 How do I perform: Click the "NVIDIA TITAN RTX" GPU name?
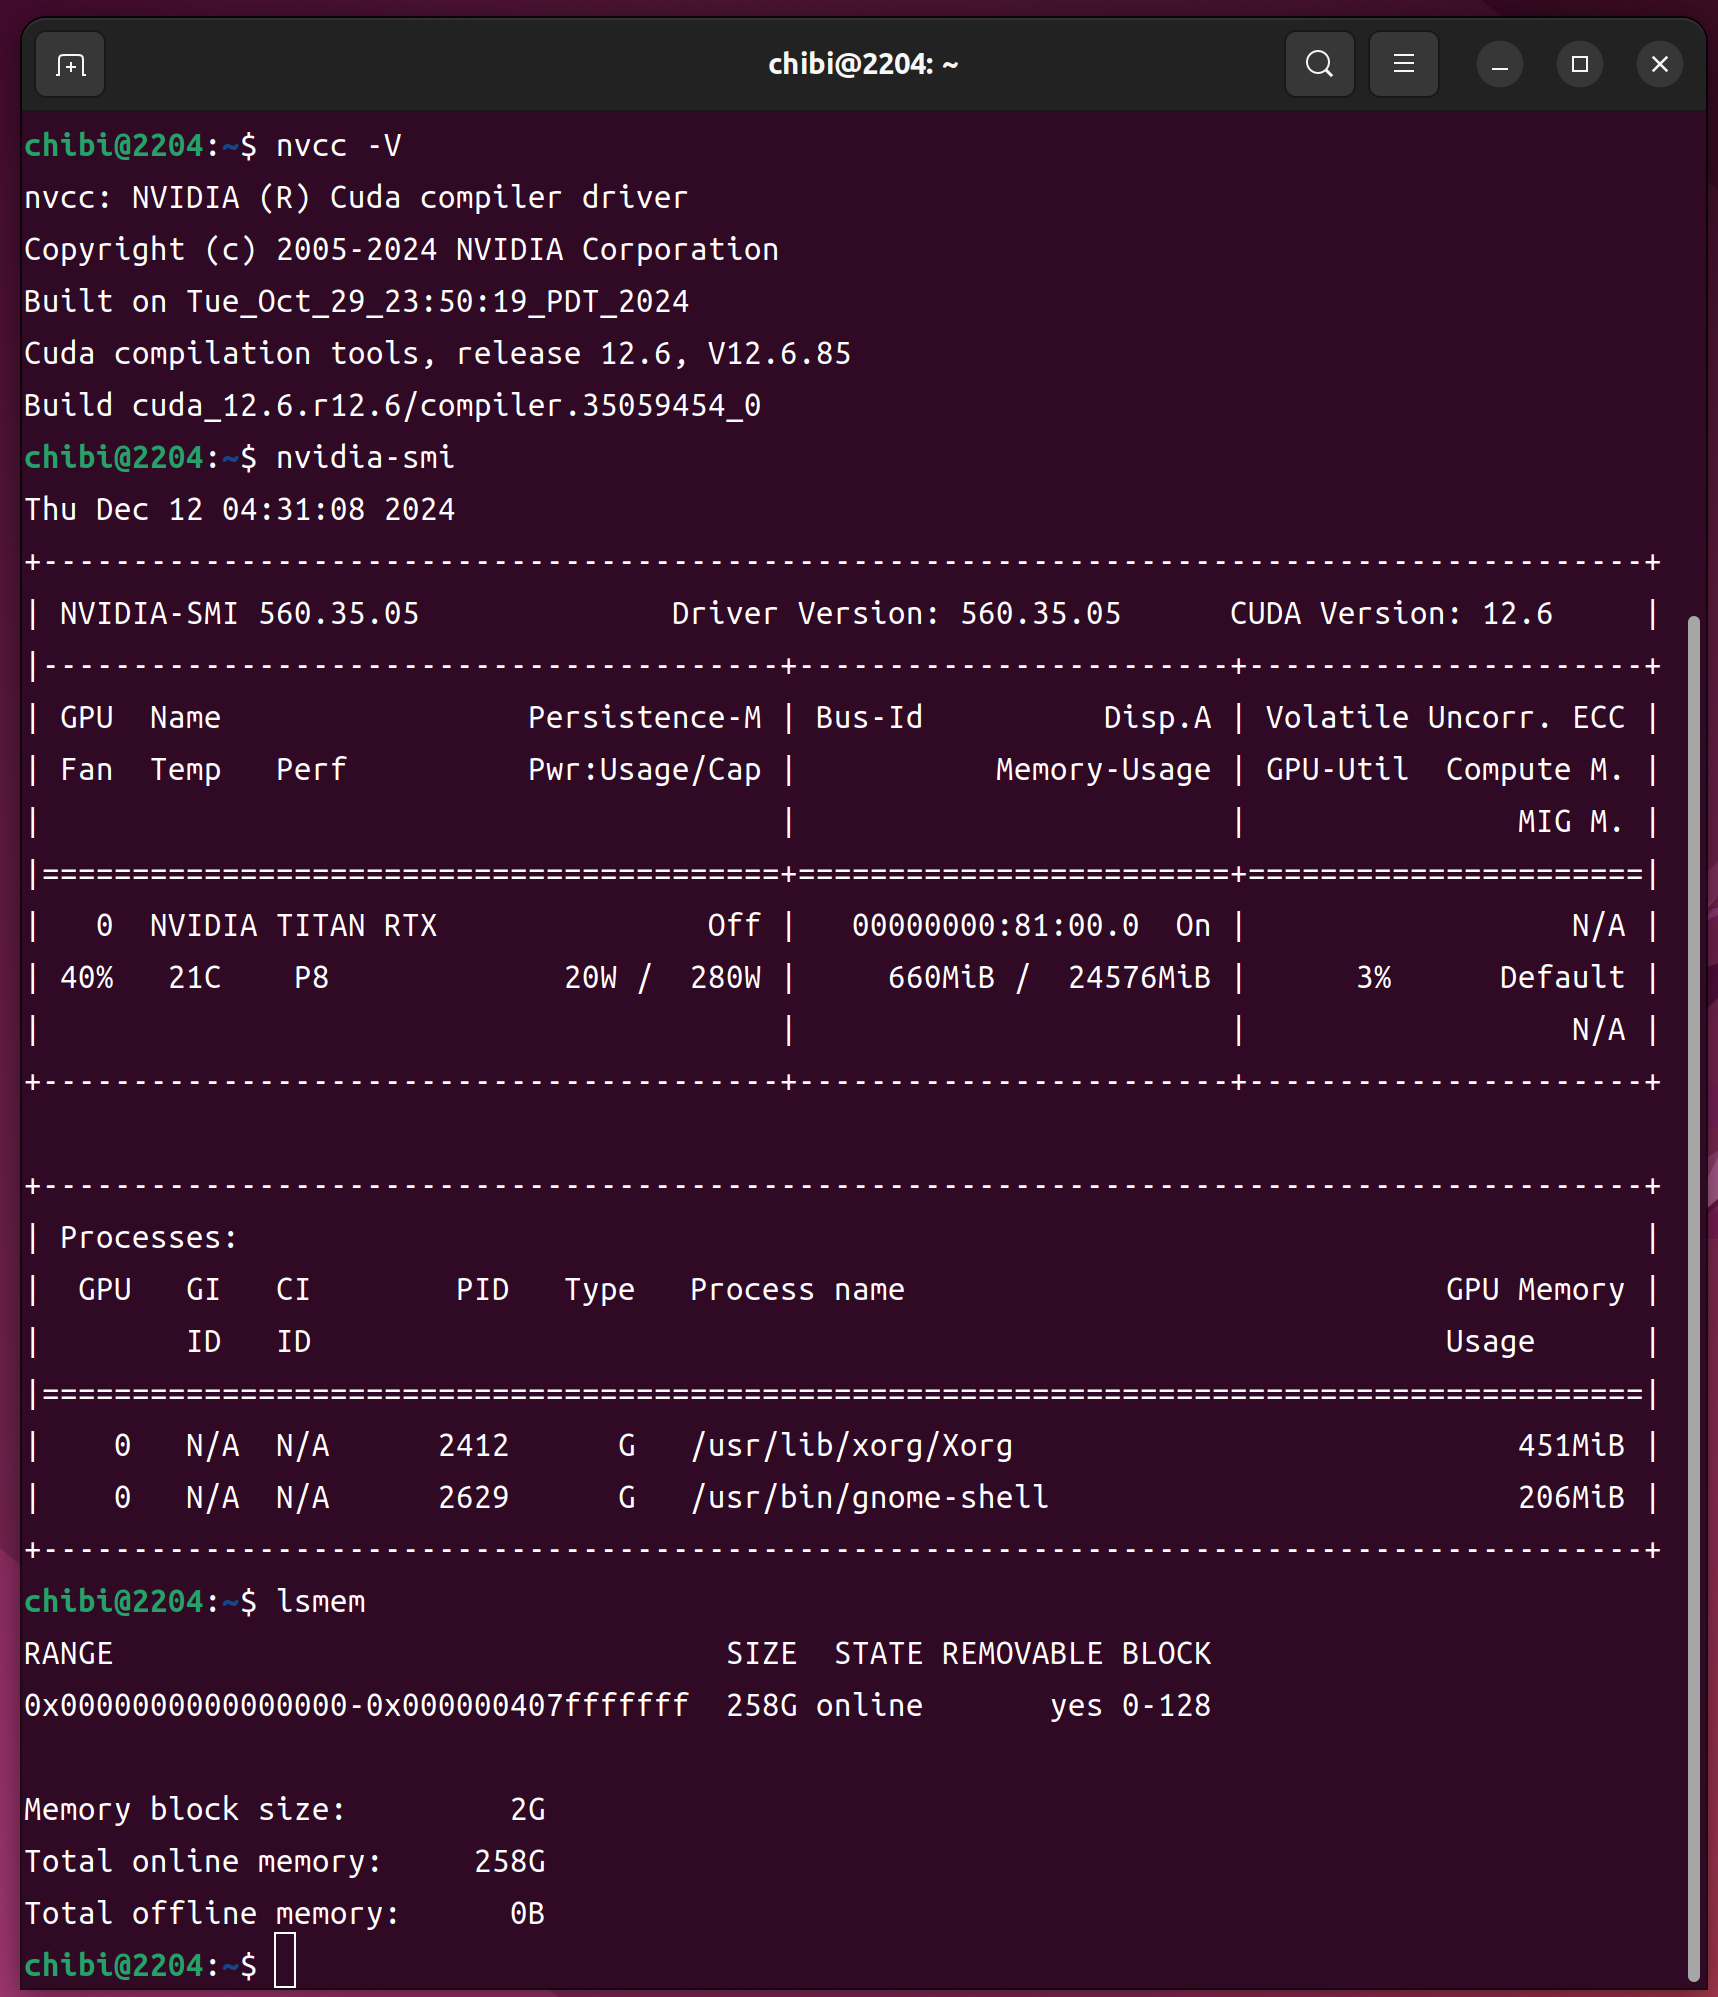click(293, 926)
